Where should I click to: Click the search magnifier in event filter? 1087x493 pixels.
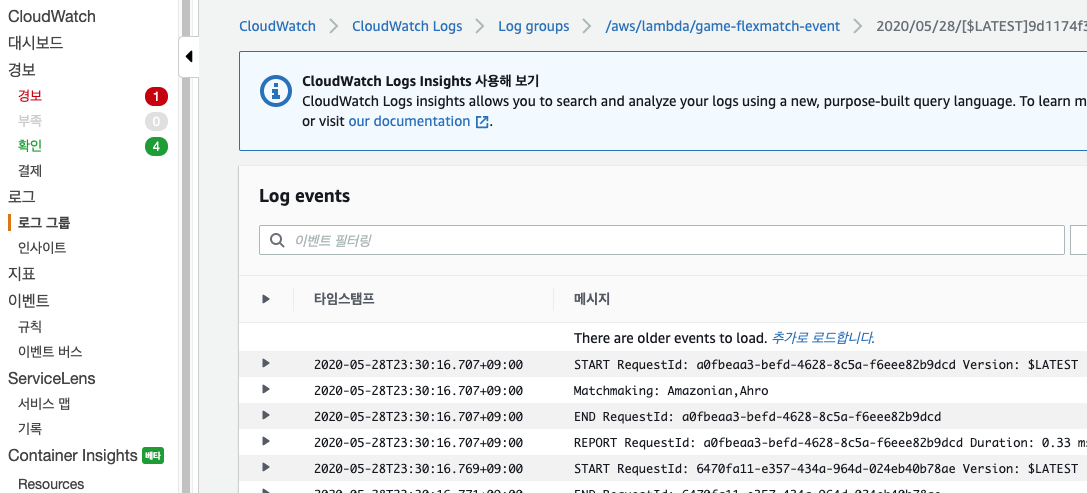tap(277, 241)
